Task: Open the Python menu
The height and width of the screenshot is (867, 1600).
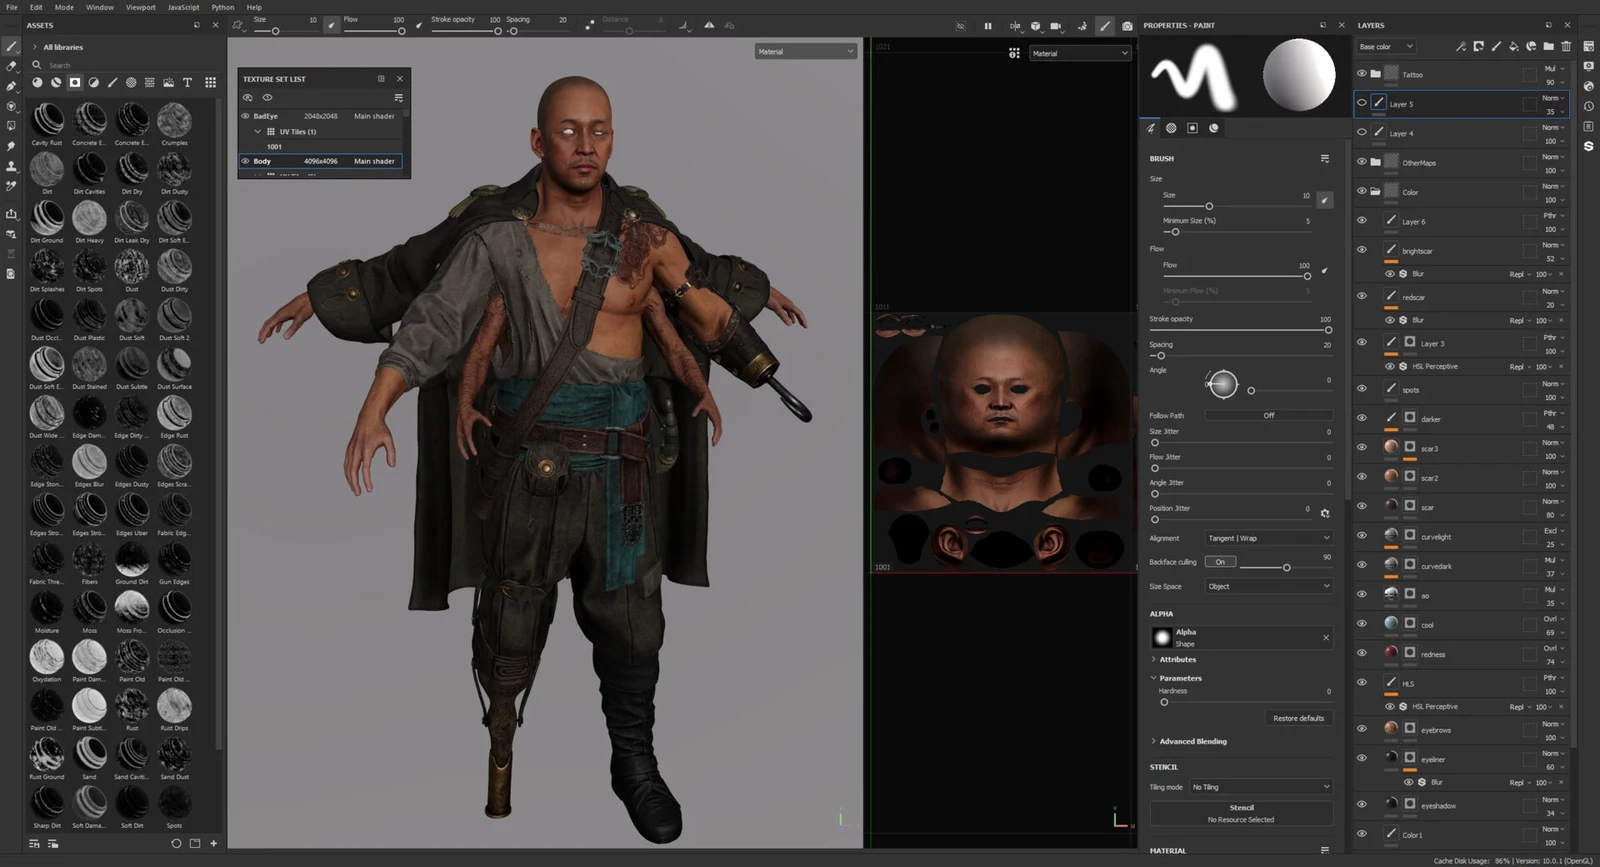Action: [x=223, y=7]
